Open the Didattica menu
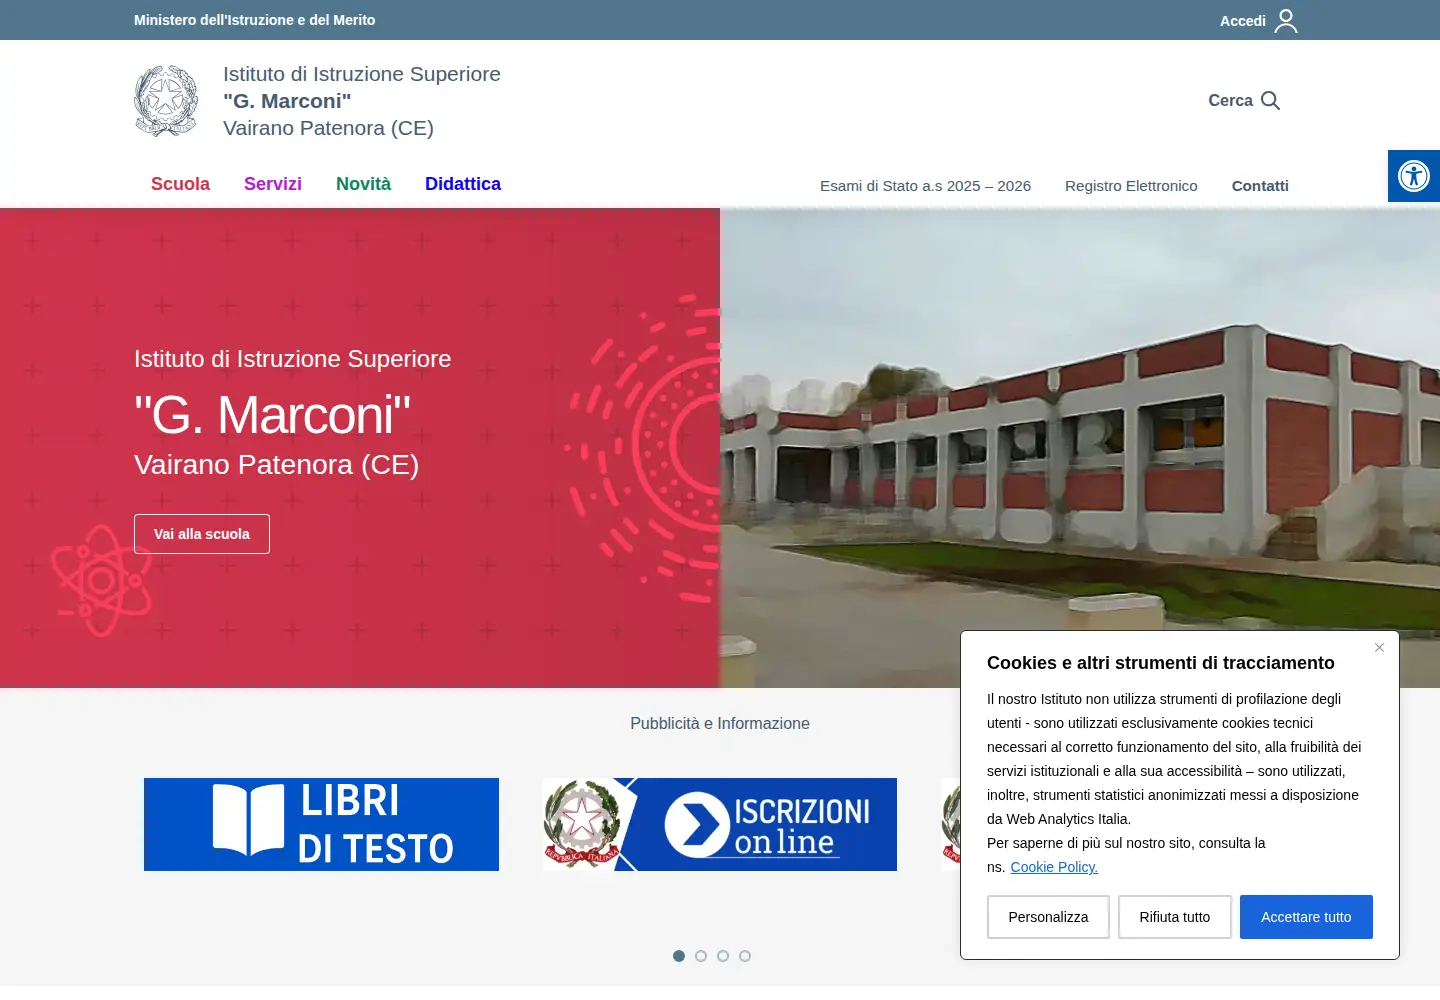Screen dimensions: 1440x1000 coord(463,184)
